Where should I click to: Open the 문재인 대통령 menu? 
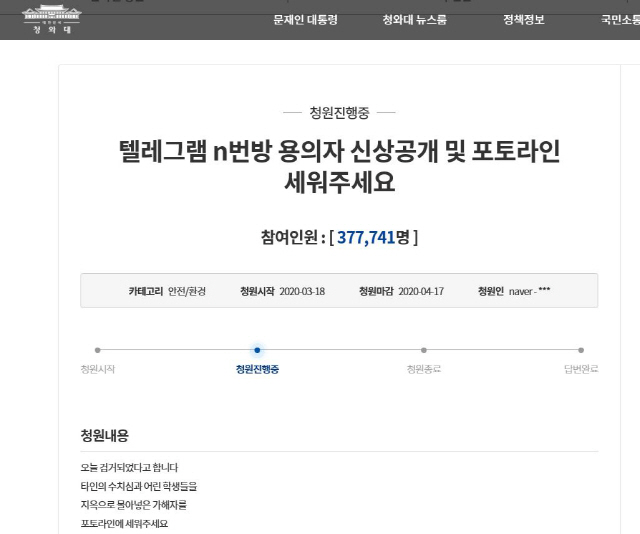pos(305,20)
